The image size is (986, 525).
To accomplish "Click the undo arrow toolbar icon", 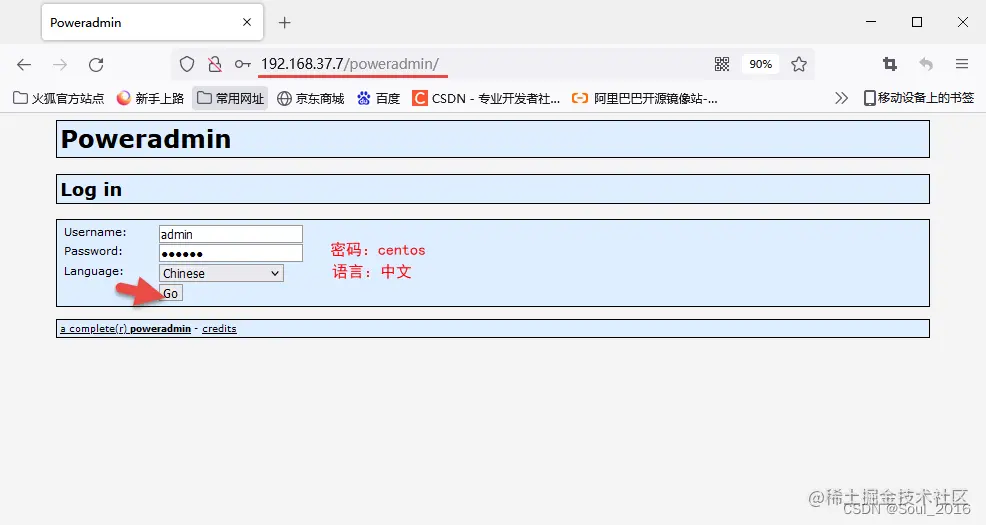I will pos(926,64).
